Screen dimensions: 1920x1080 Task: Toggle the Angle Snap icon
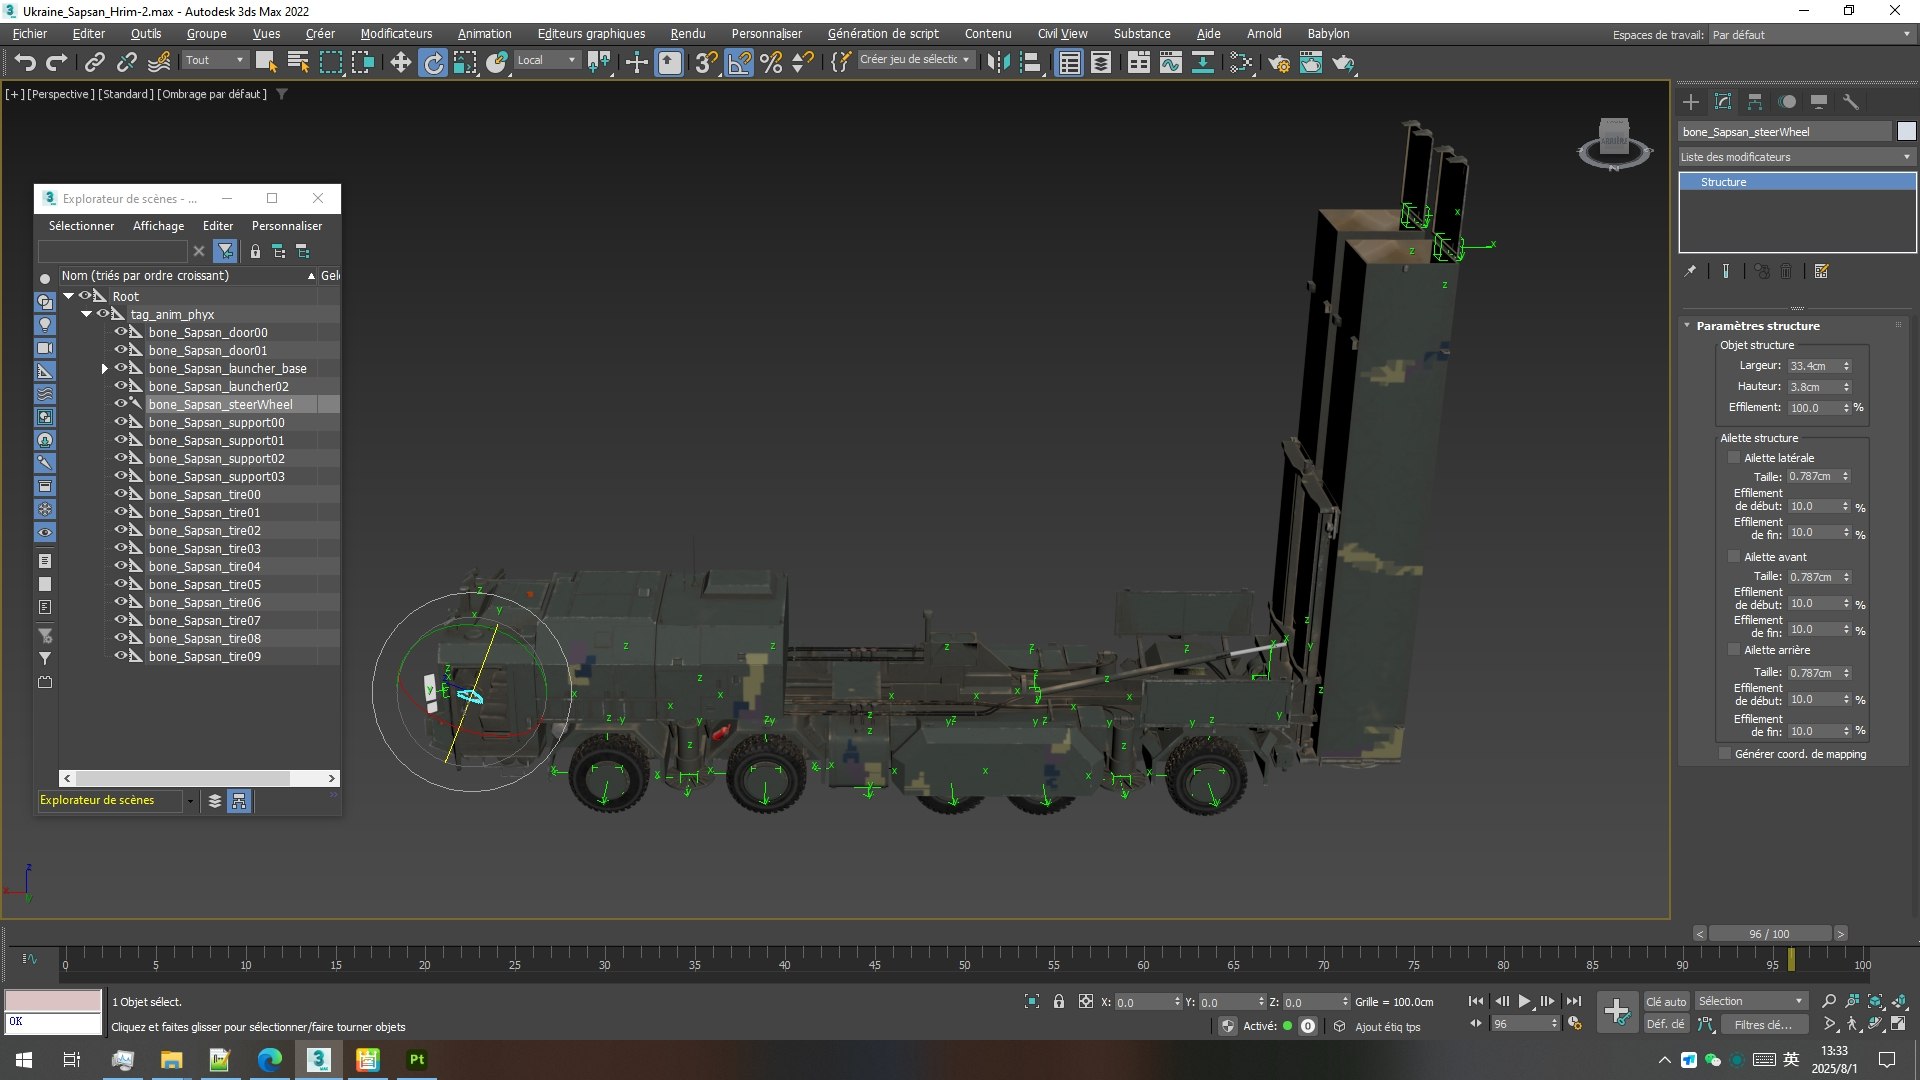(739, 62)
